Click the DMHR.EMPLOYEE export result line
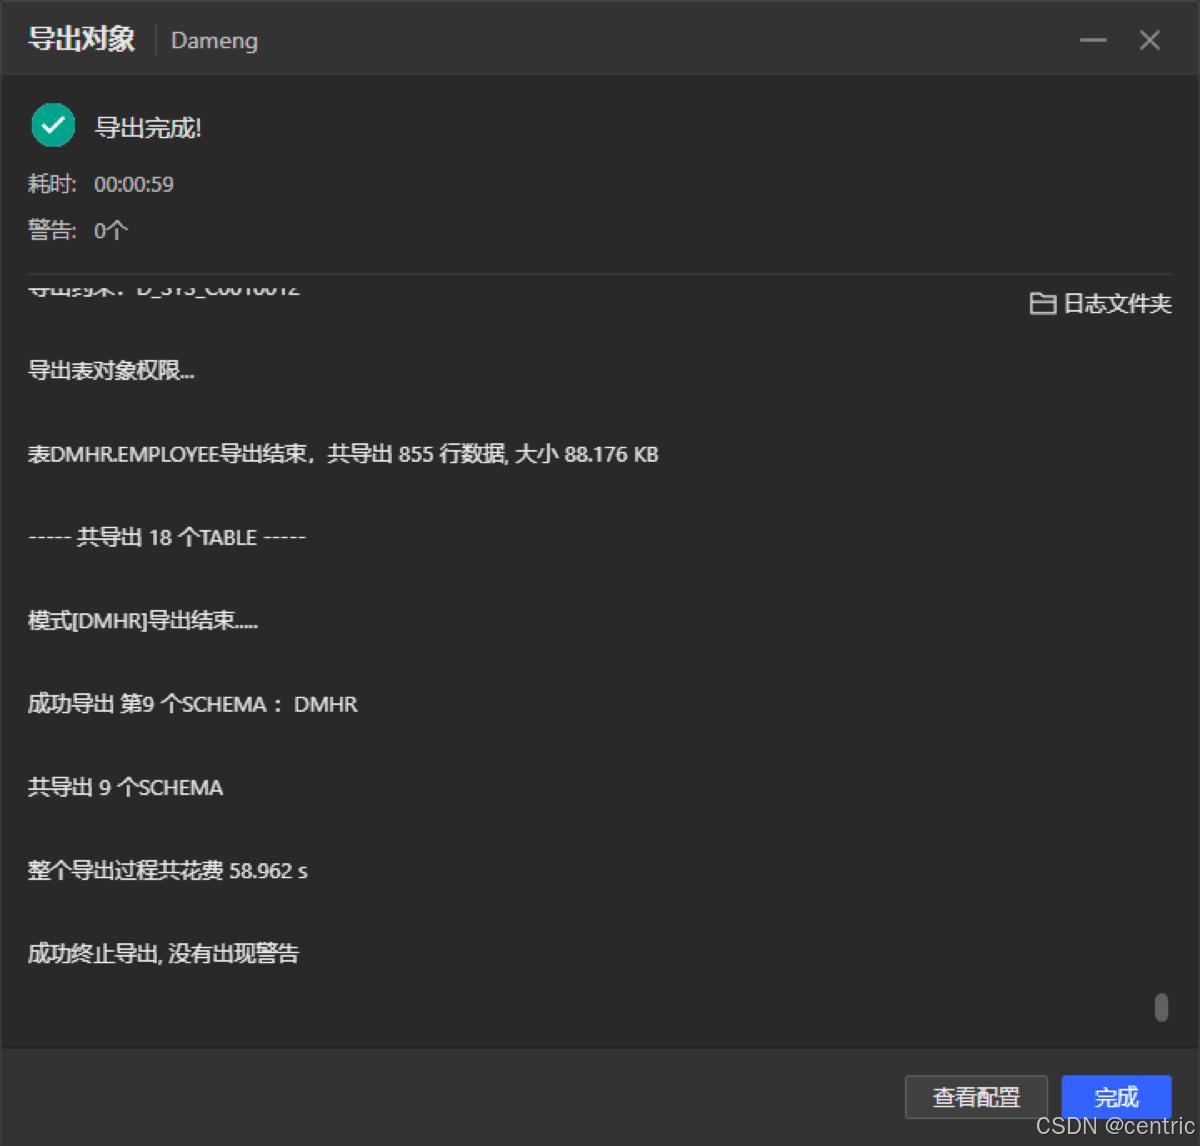This screenshot has width=1200, height=1146. tap(342, 454)
